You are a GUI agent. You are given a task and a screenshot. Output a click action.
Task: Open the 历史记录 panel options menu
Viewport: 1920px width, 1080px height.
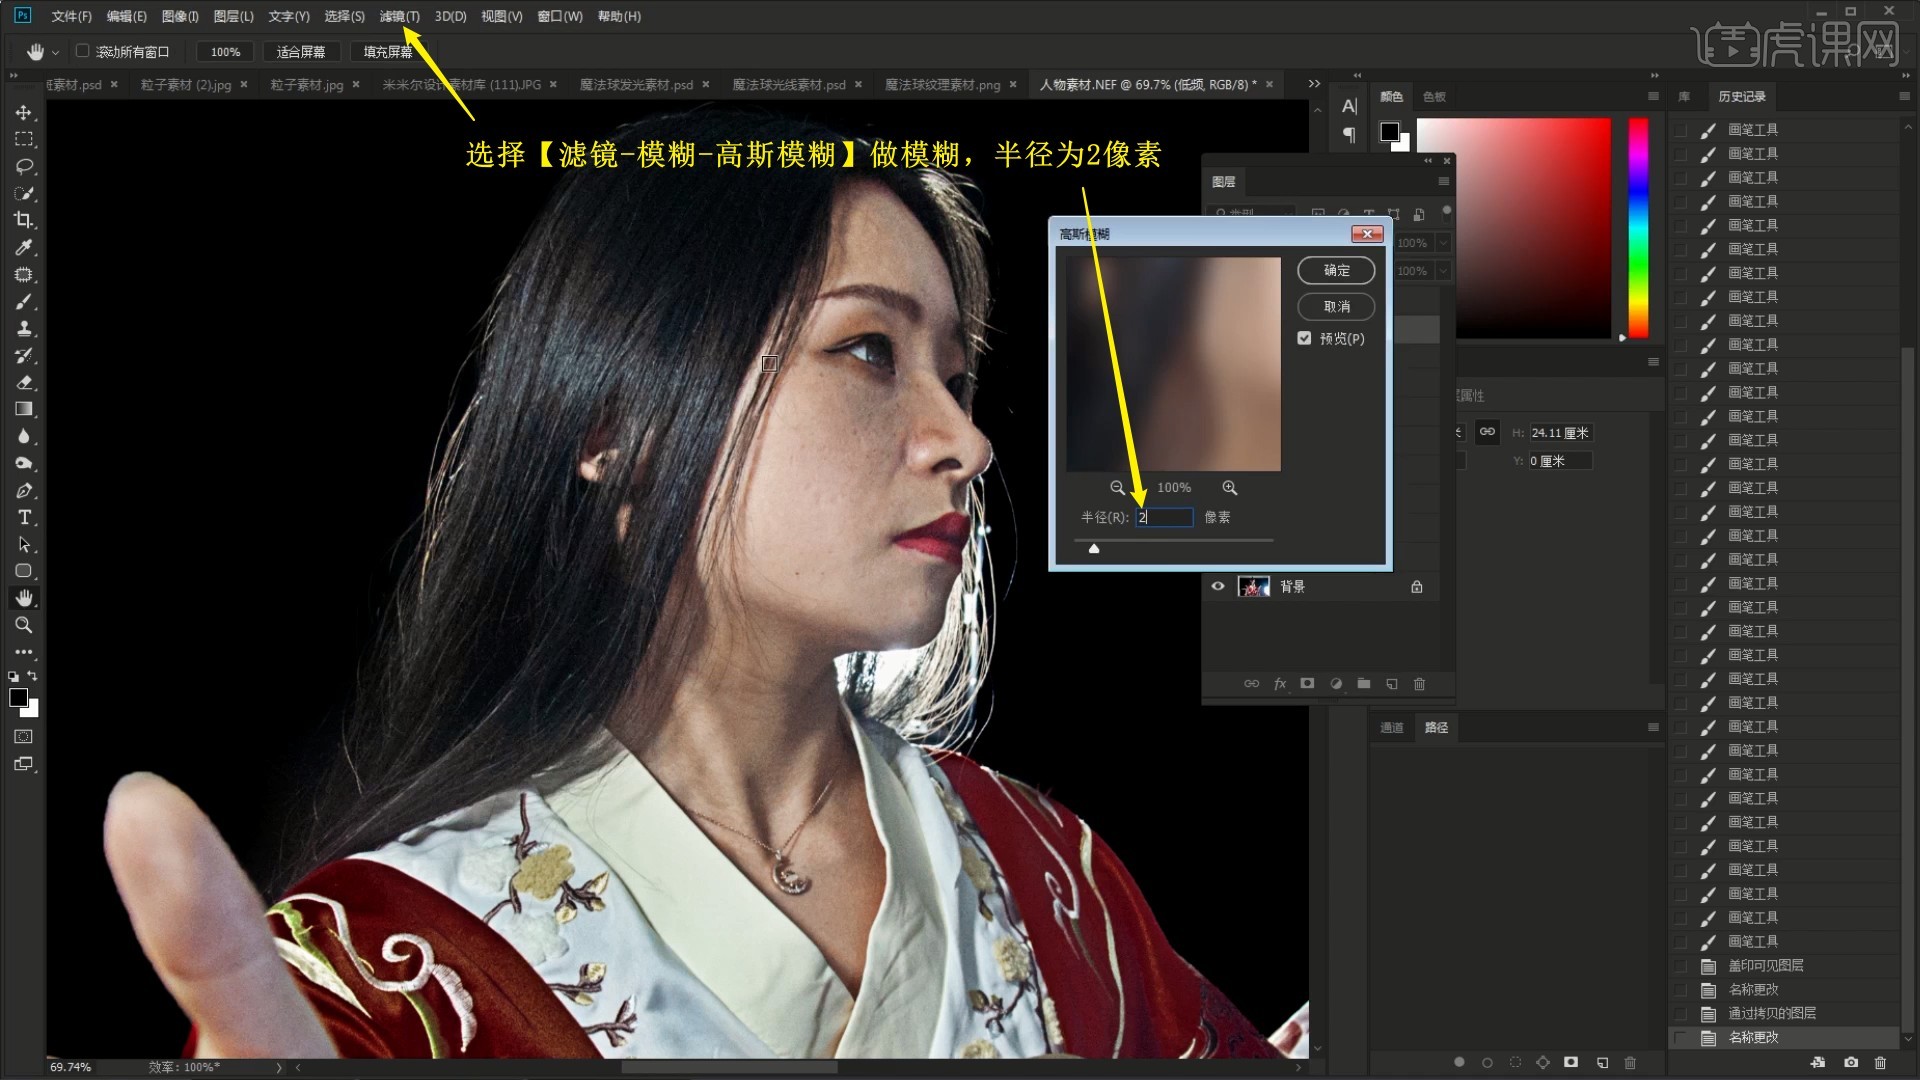[x=1903, y=96]
